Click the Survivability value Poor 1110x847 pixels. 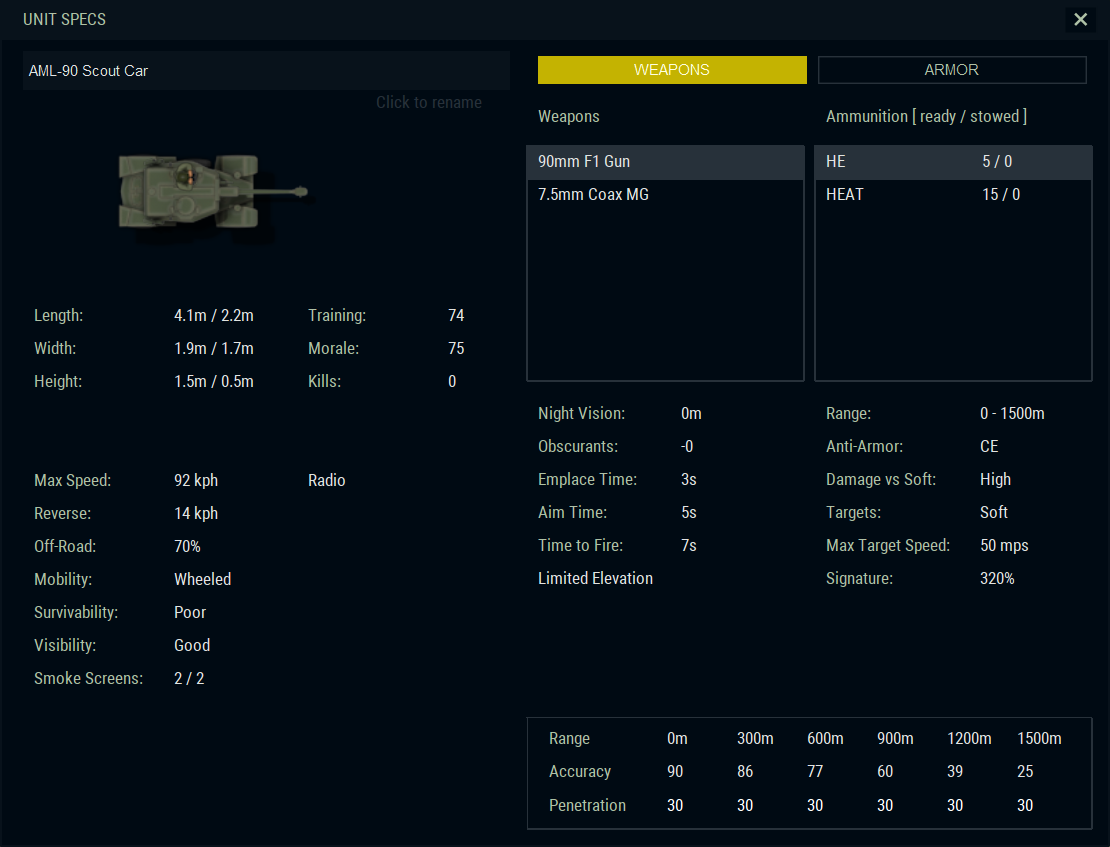[190, 613]
